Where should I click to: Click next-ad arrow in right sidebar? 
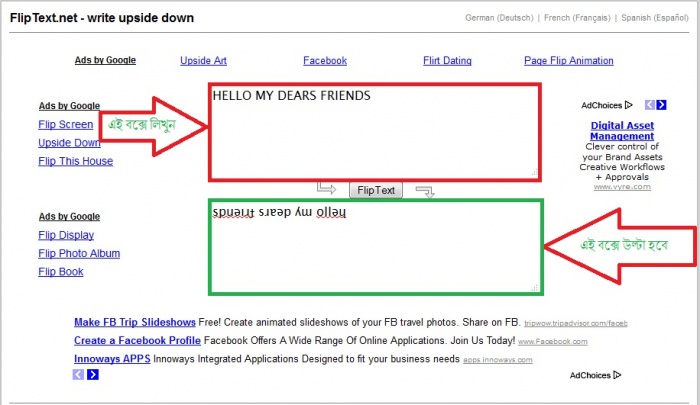click(x=662, y=105)
